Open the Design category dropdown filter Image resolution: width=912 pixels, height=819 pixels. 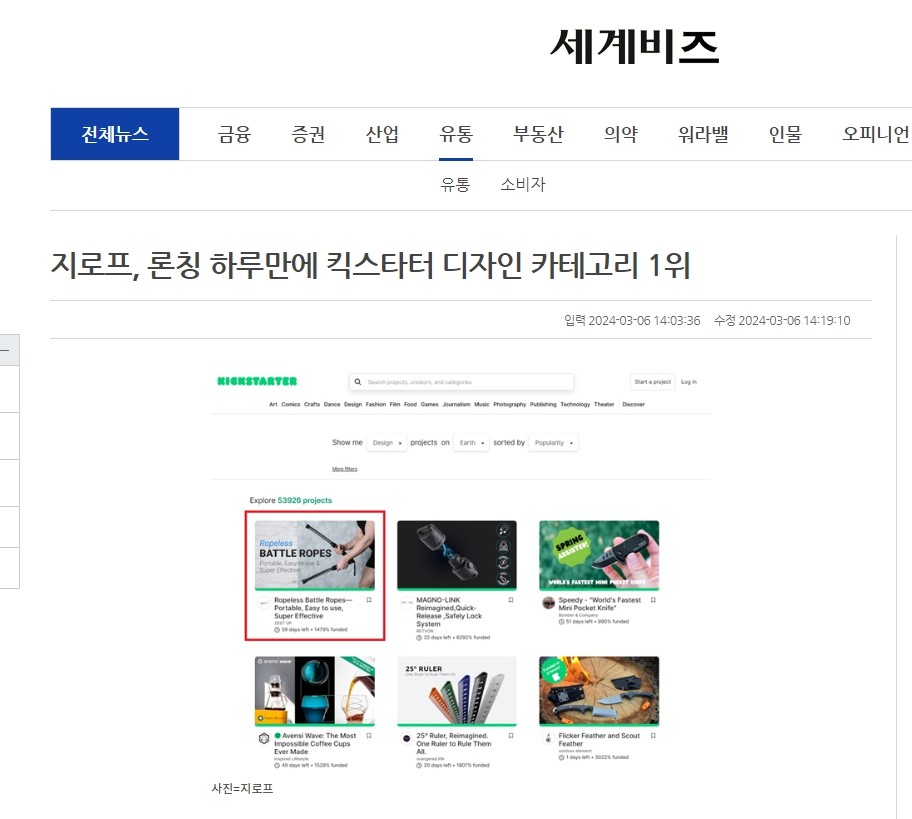click(387, 443)
